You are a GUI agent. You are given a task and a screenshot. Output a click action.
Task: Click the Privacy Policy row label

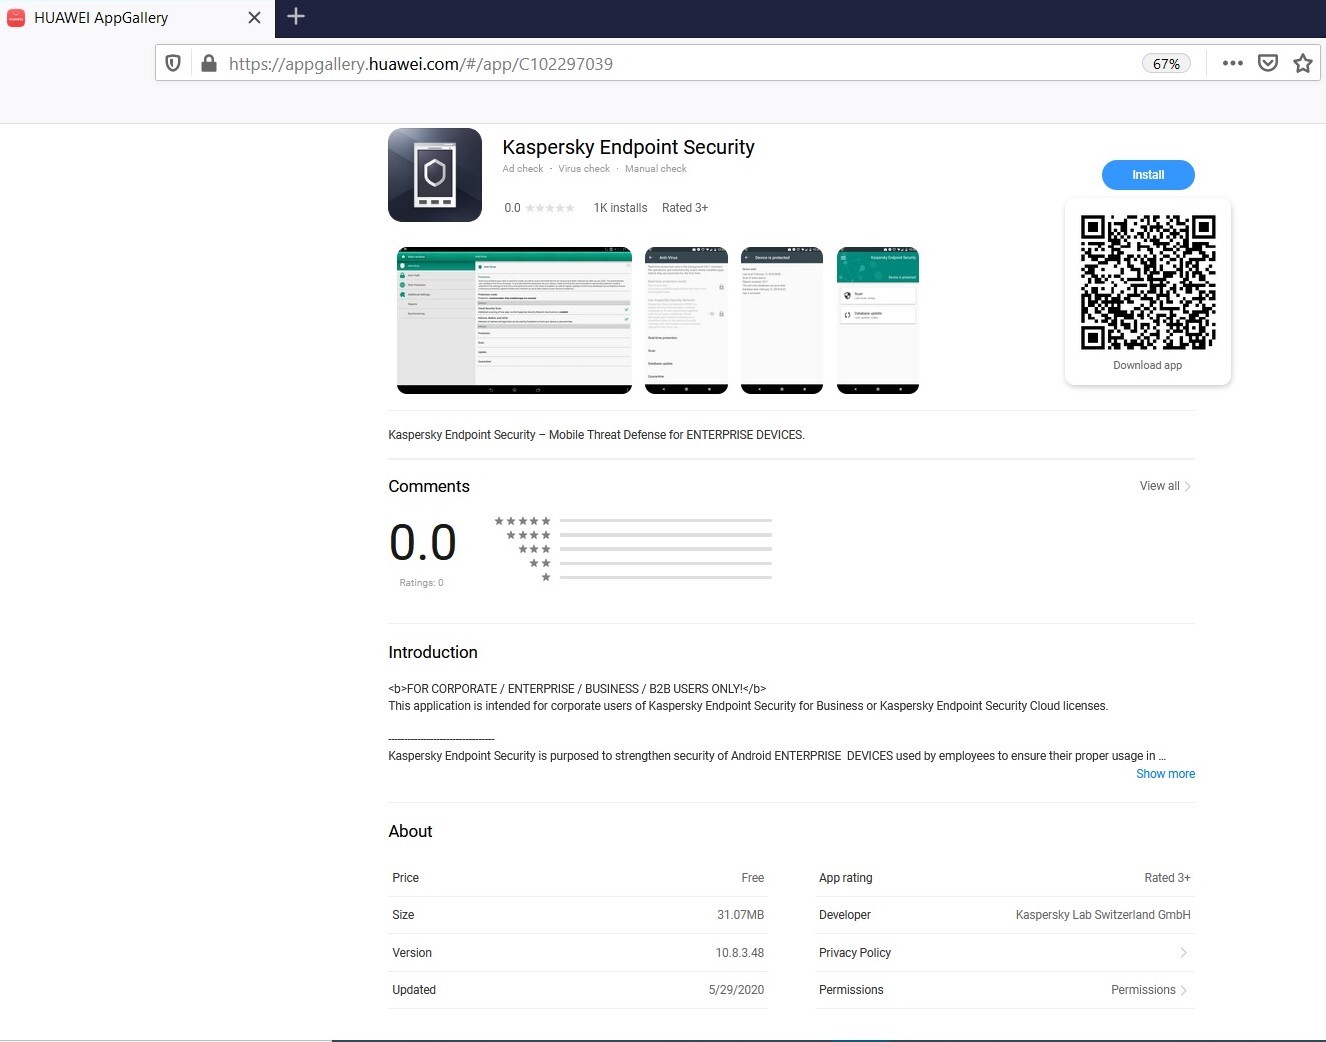coord(855,953)
